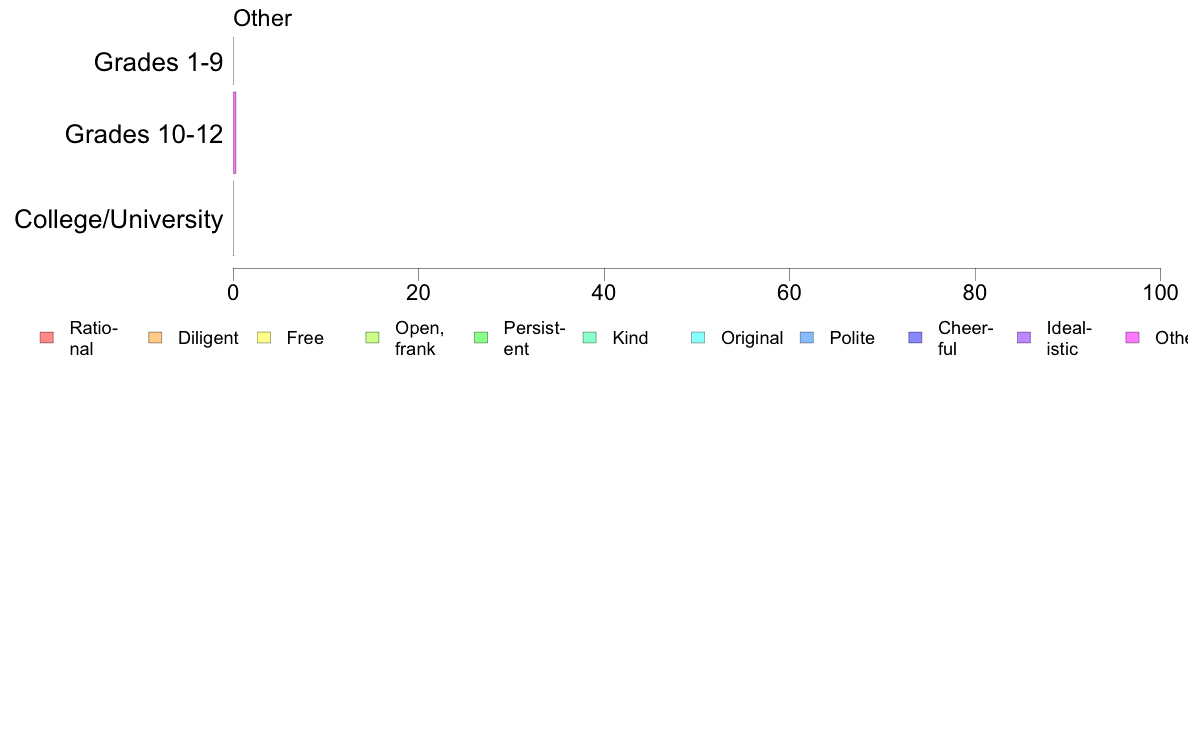
Task: Click the College/University axis label
Action: pyautogui.click(x=119, y=219)
